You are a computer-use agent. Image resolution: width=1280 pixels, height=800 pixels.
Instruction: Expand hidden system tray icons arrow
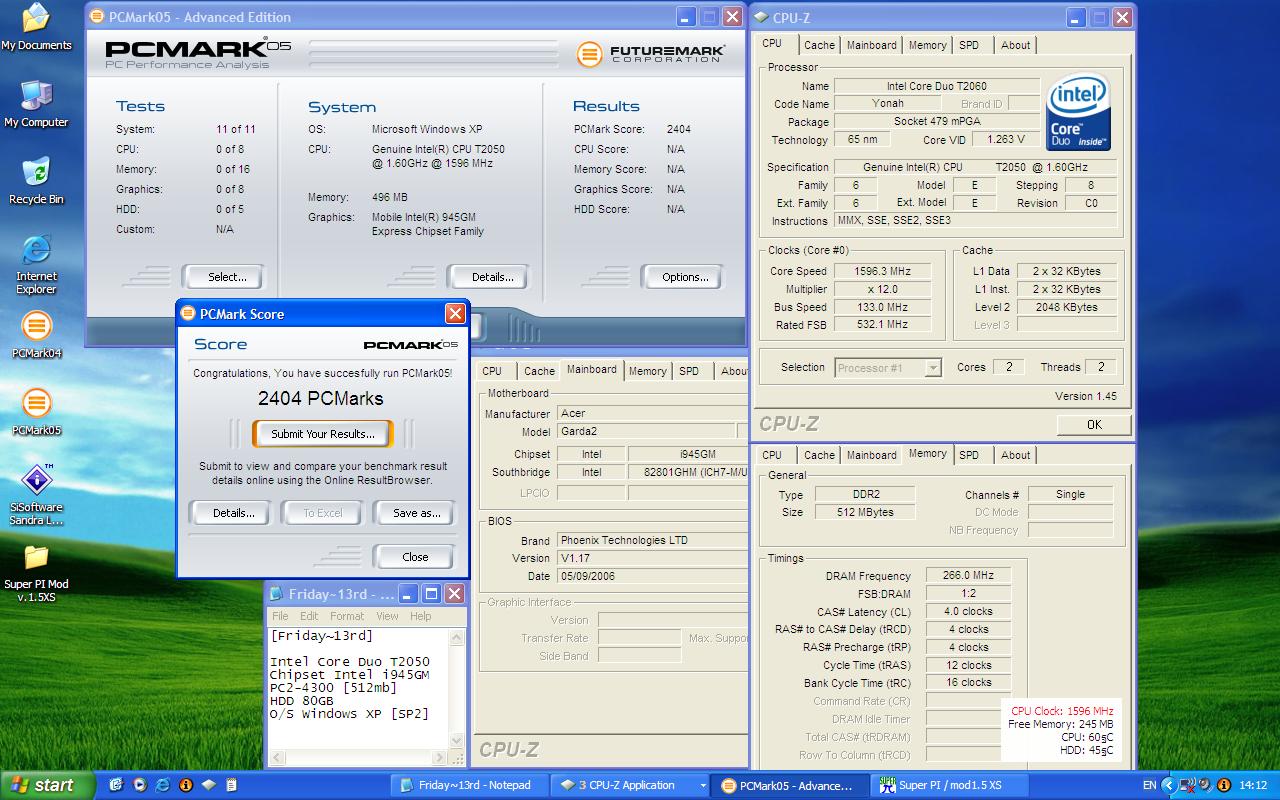tap(1169, 785)
